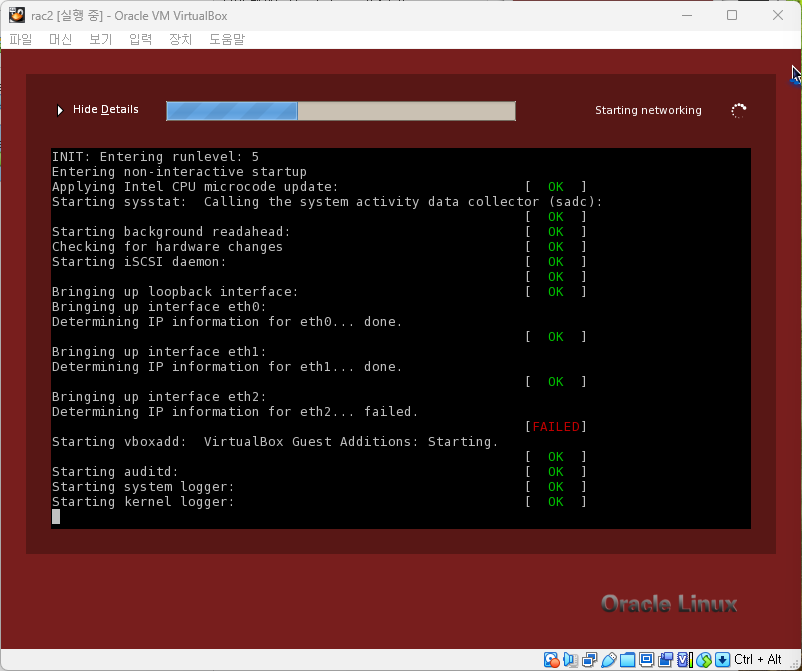Click the red FAILED status text
This screenshot has height=671, width=802.
coord(556,427)
